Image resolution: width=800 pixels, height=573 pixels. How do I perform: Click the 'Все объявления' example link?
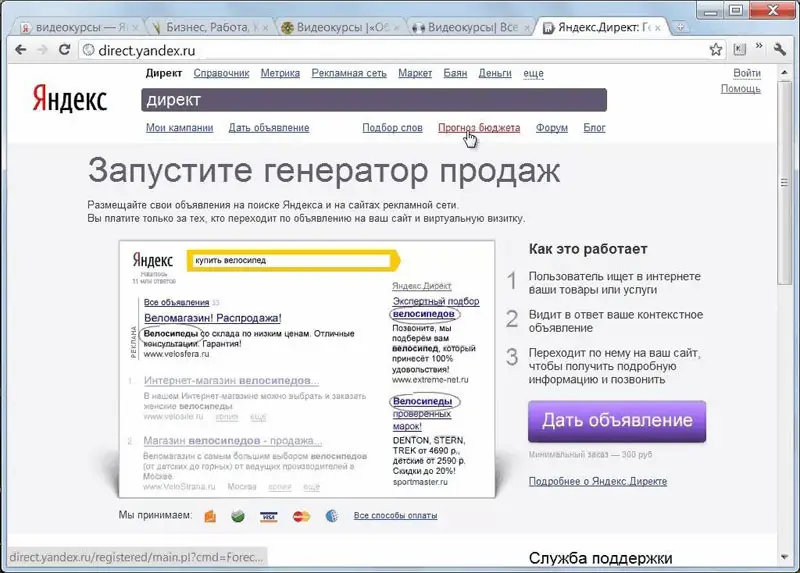177,303
